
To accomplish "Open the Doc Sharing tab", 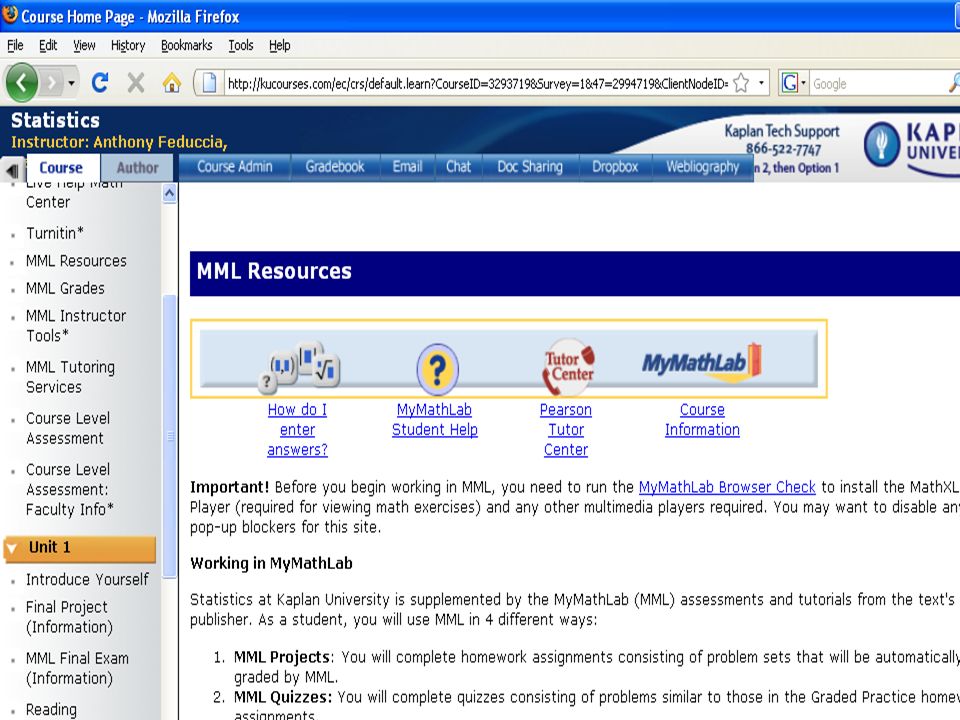I will pos(530,167).
